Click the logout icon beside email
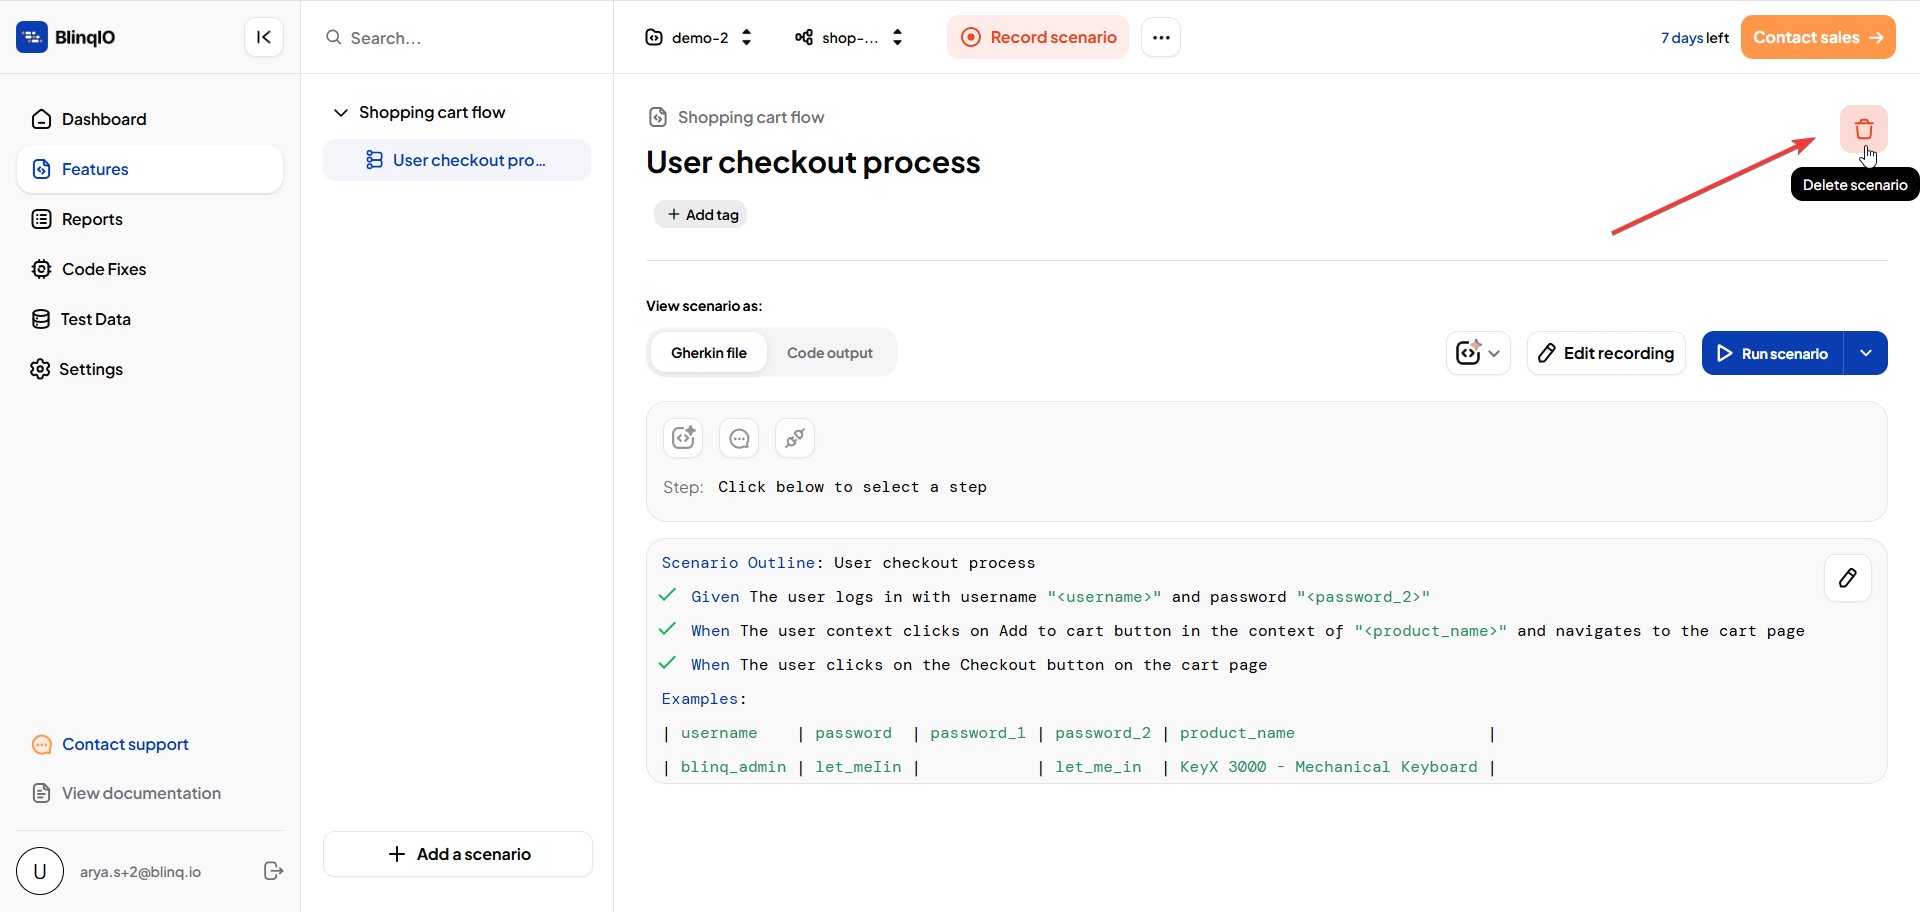Screen dimensions: 1920x912 click(273, 871)
